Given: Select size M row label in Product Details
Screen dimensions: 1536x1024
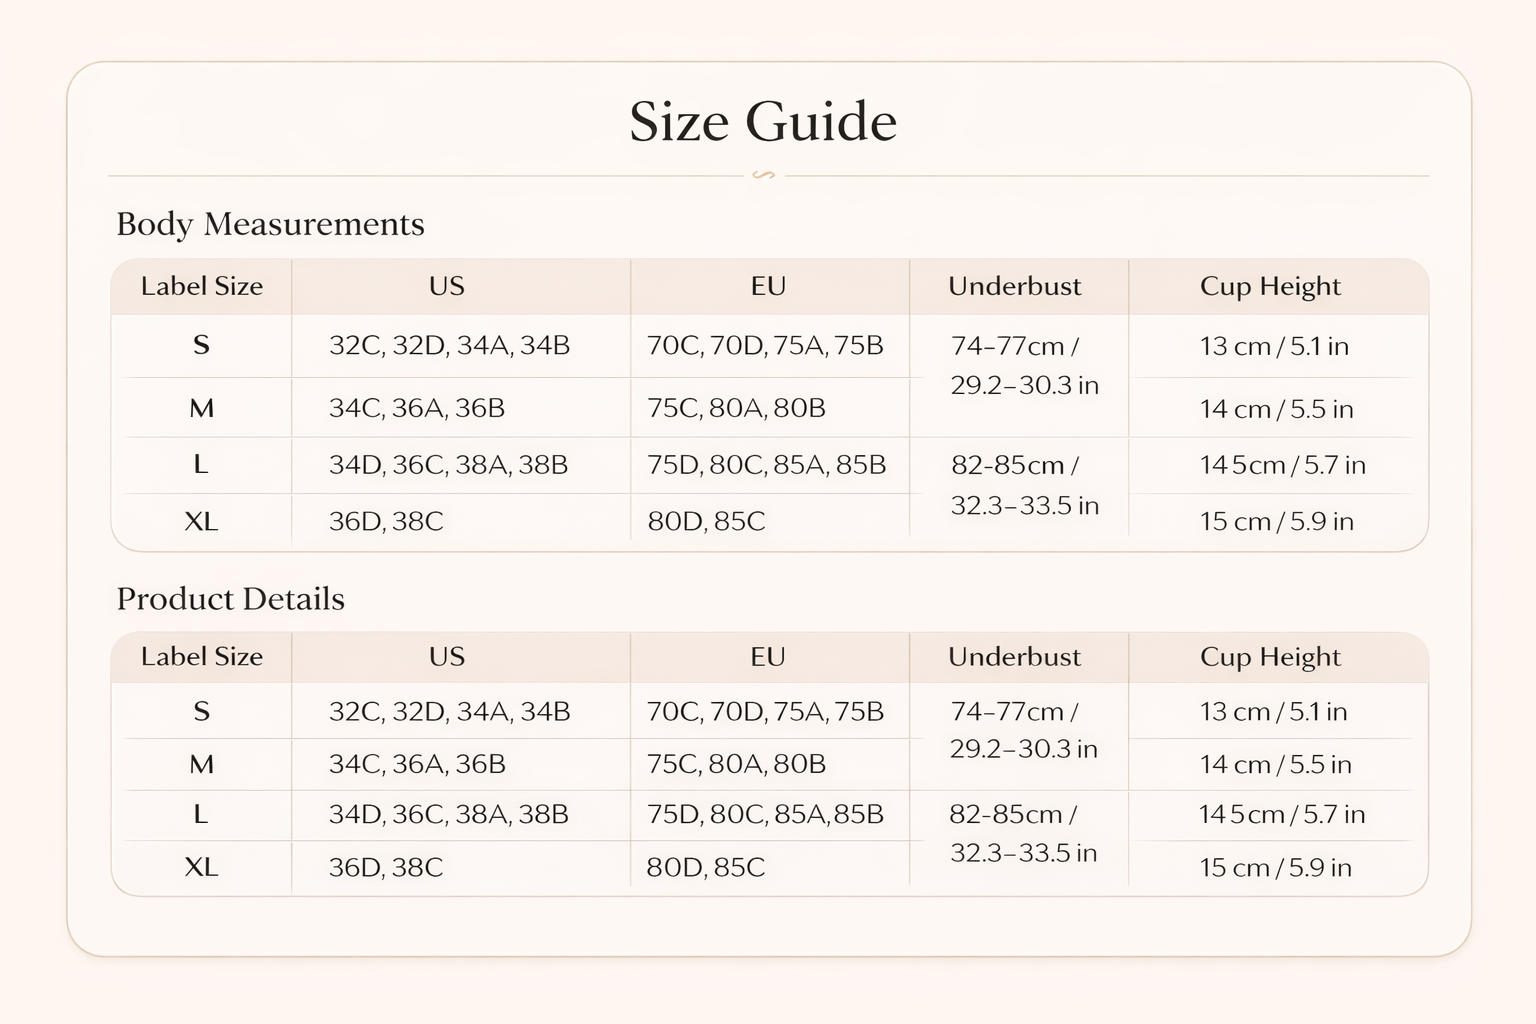Looking at the screenshot, I should (201, 765).
